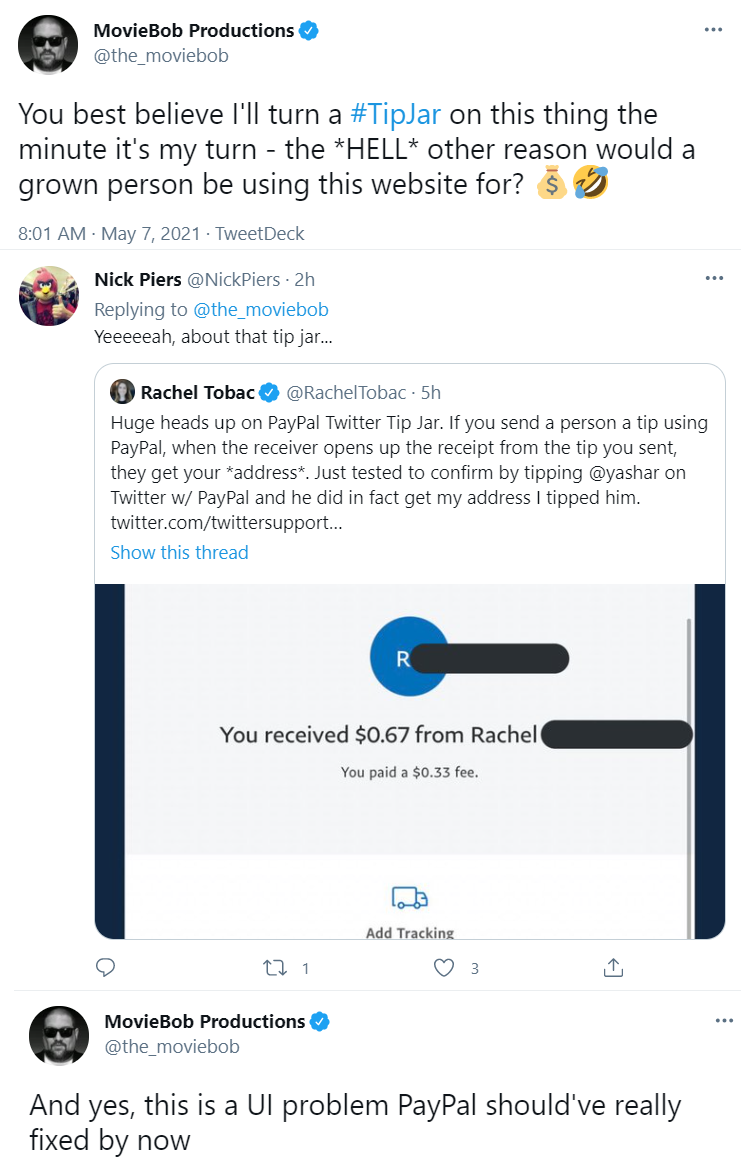Click the verified badge on bottom MovieBob tweet
The width and height of the screenshot is (741, 1160).
click(319, 1021)
